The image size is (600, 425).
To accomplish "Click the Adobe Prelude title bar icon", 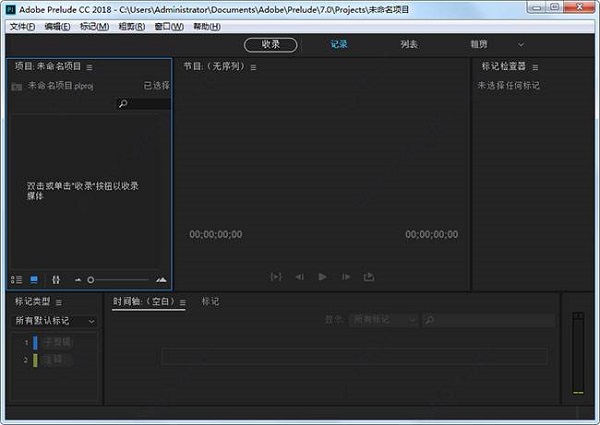I will 11,9.
